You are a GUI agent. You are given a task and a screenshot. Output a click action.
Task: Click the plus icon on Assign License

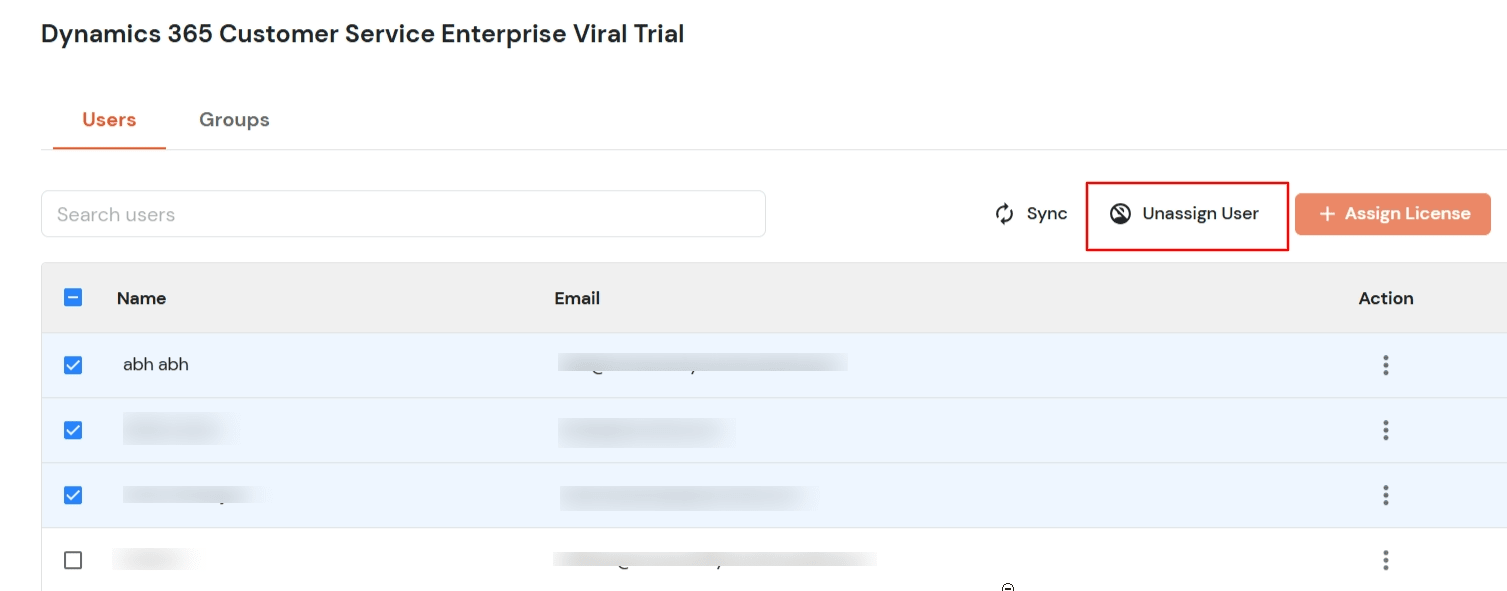[x=1327, y=213]
